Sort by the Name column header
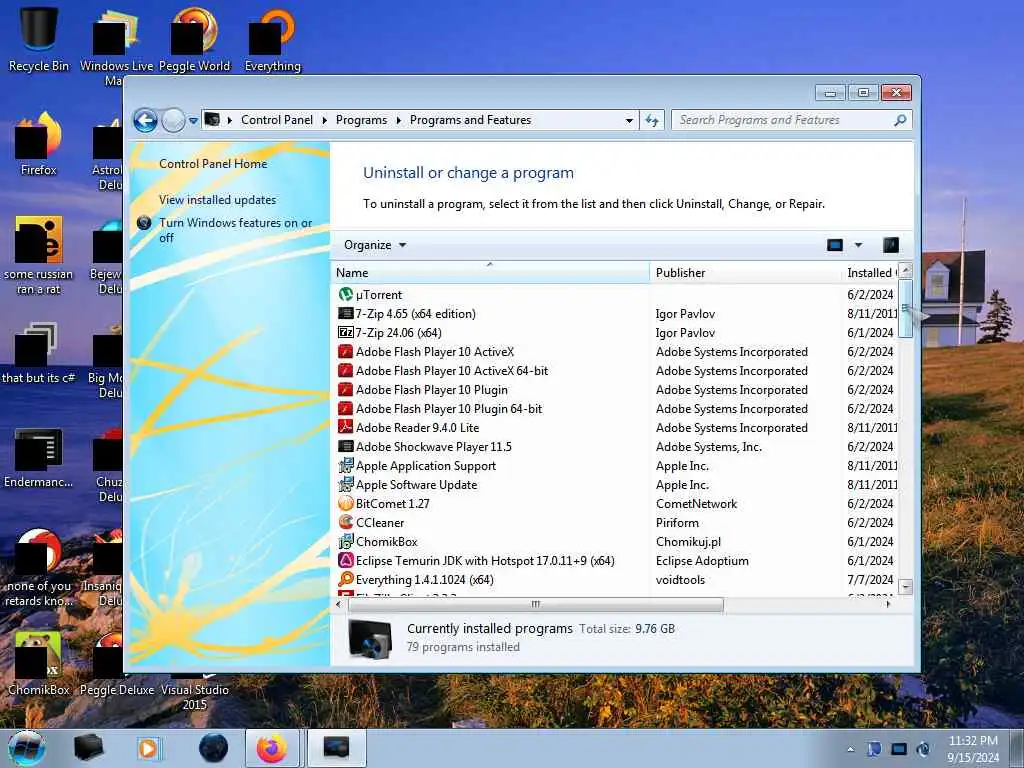Image resolution: width=1024 pixels, height=768 pixels. coord(490,272)
